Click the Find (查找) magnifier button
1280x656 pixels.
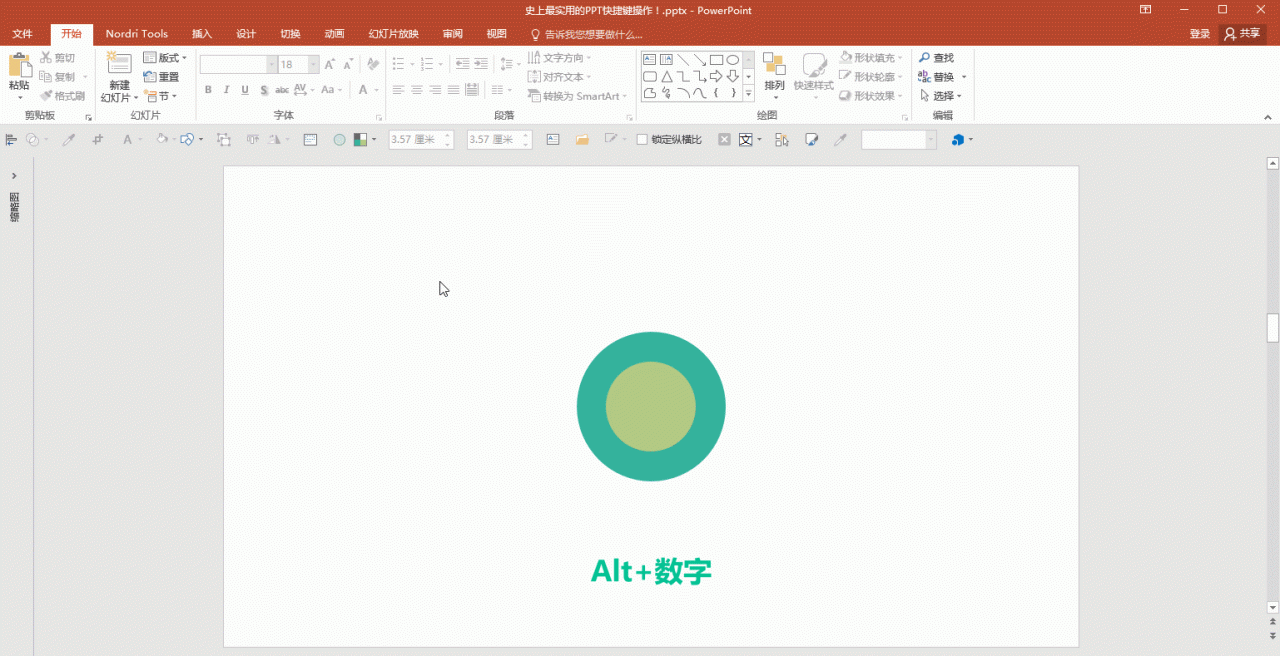[936, 58]
